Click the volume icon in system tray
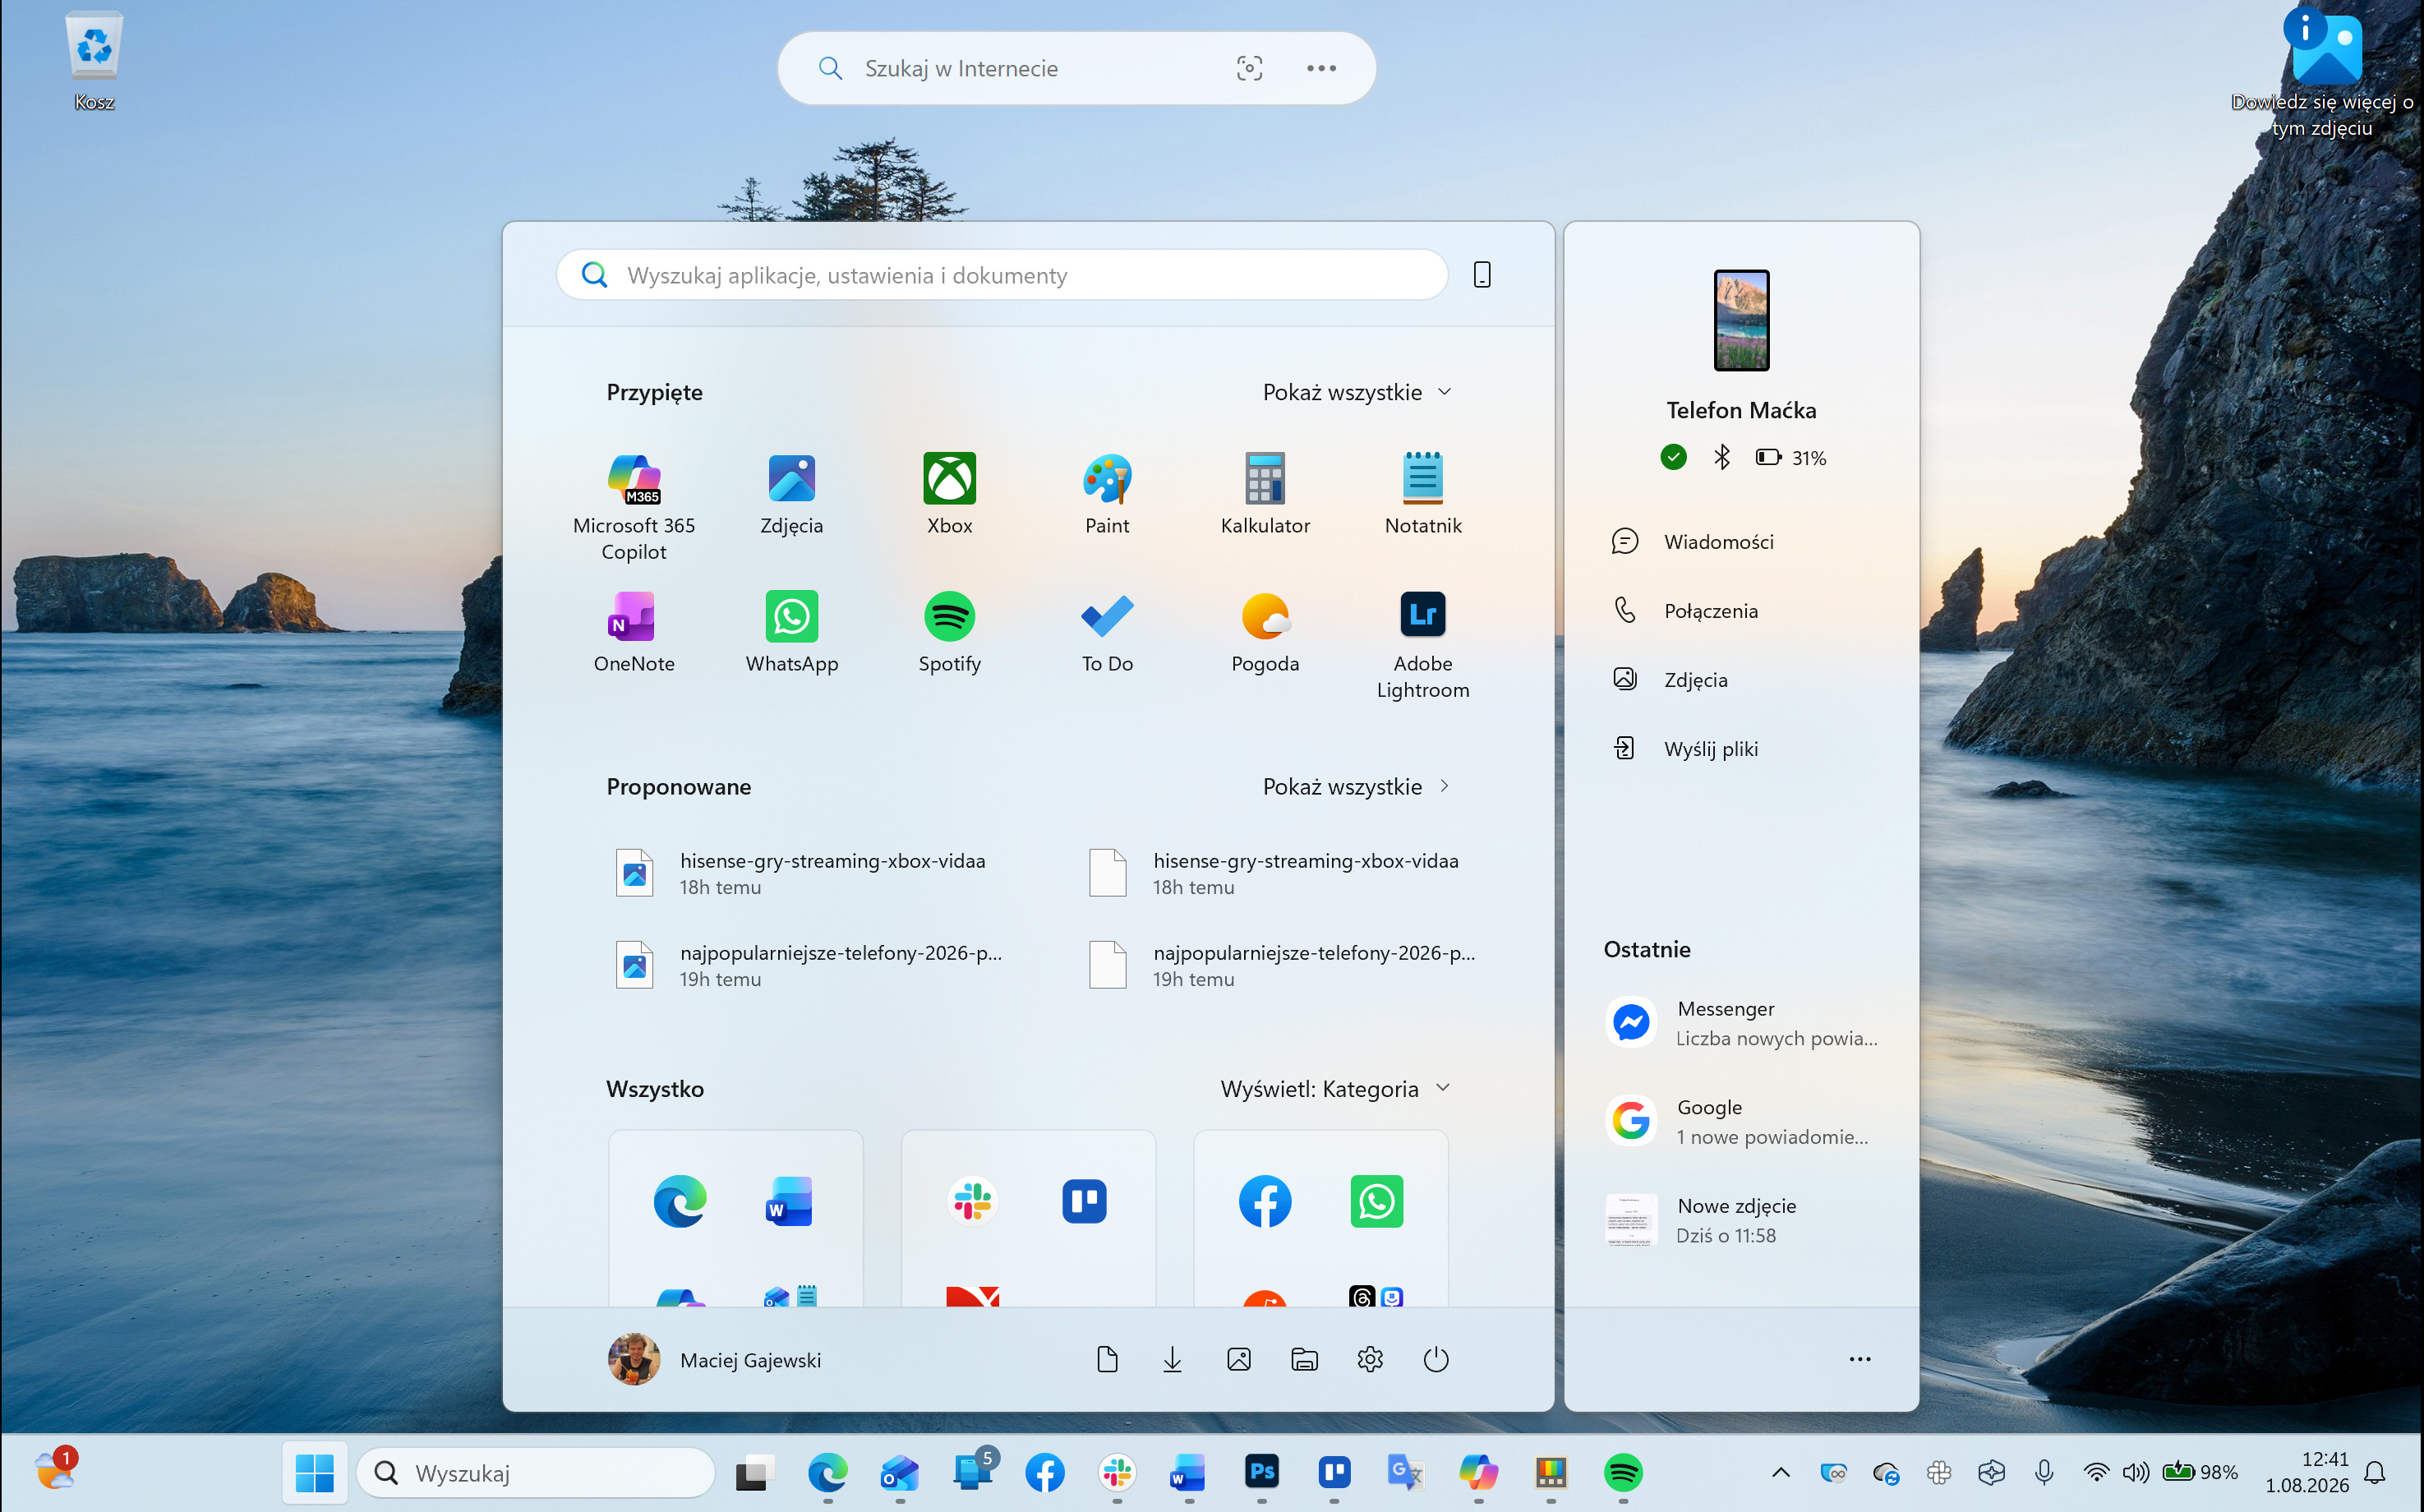Image resolution: width=2424 pixels, height=1512 pixels. 2135,1472
